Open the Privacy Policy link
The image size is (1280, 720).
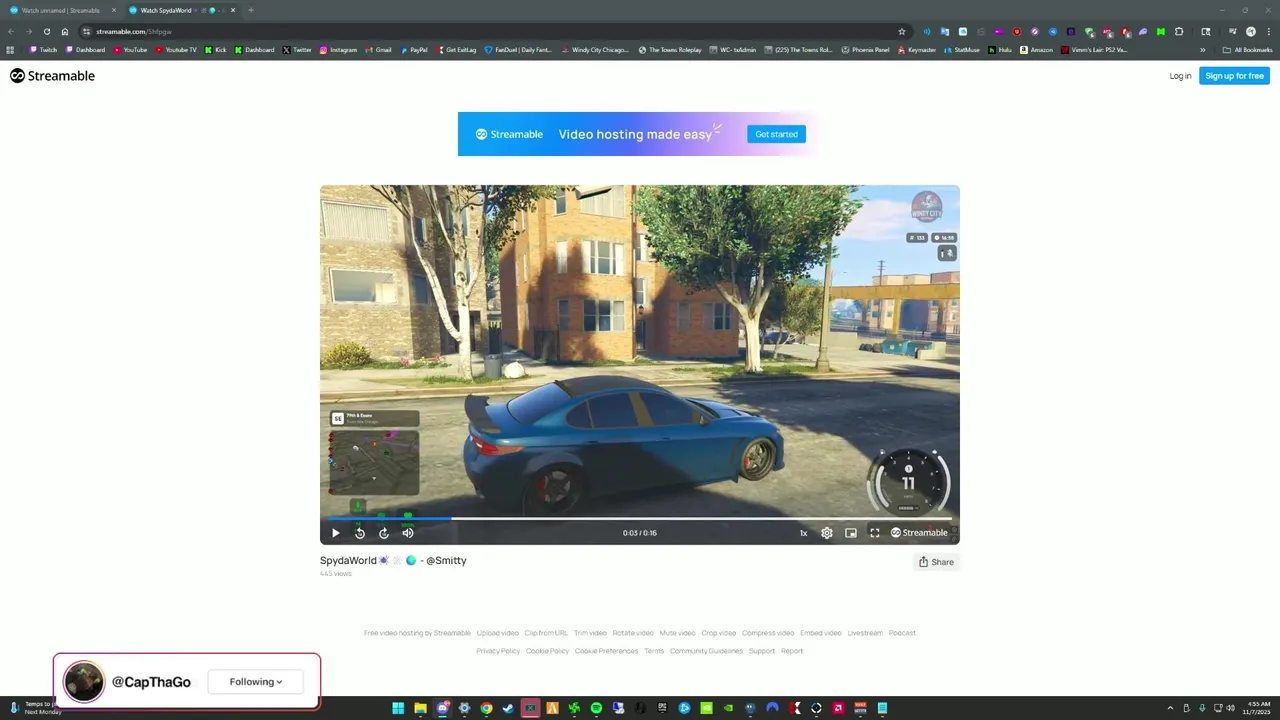[x=498, y=651]
